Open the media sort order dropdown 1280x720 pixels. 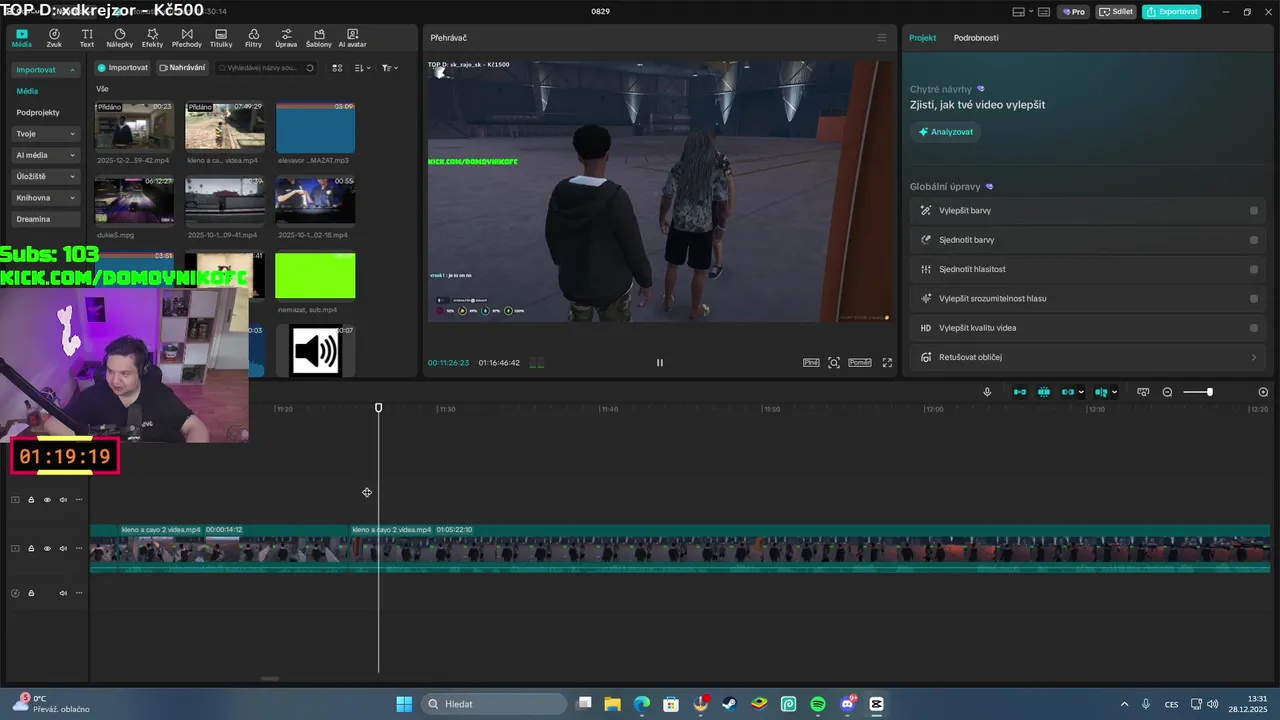point(363,68)
